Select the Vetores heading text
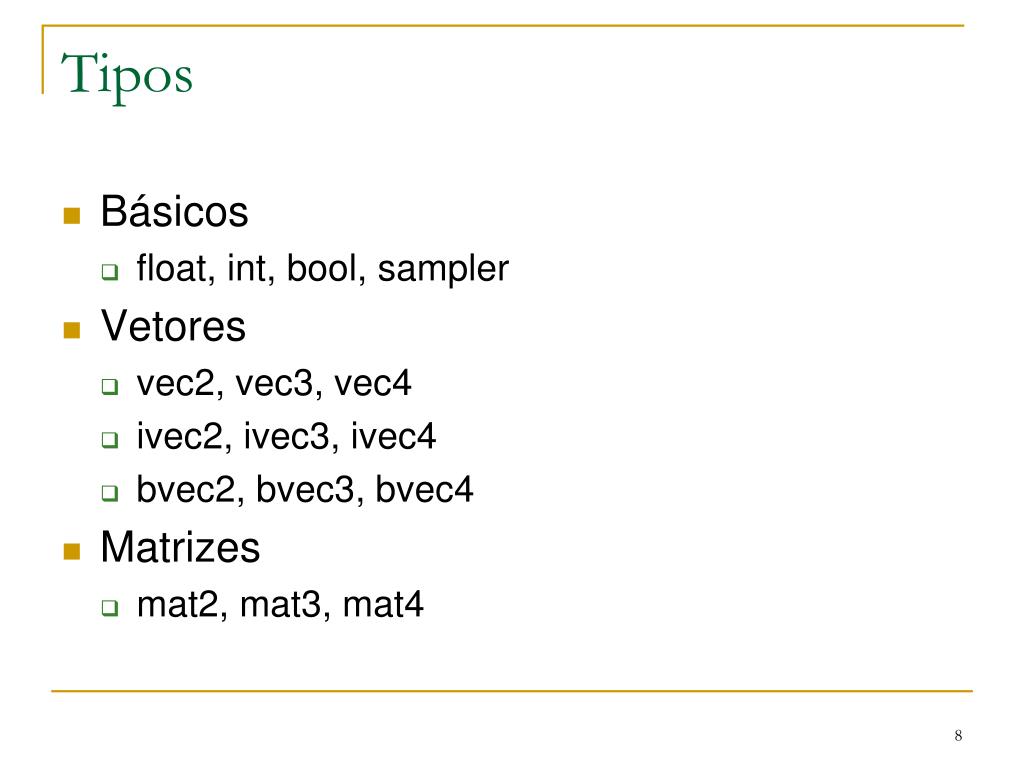This screenshot has height=768, width=1024. click(173, 326)
